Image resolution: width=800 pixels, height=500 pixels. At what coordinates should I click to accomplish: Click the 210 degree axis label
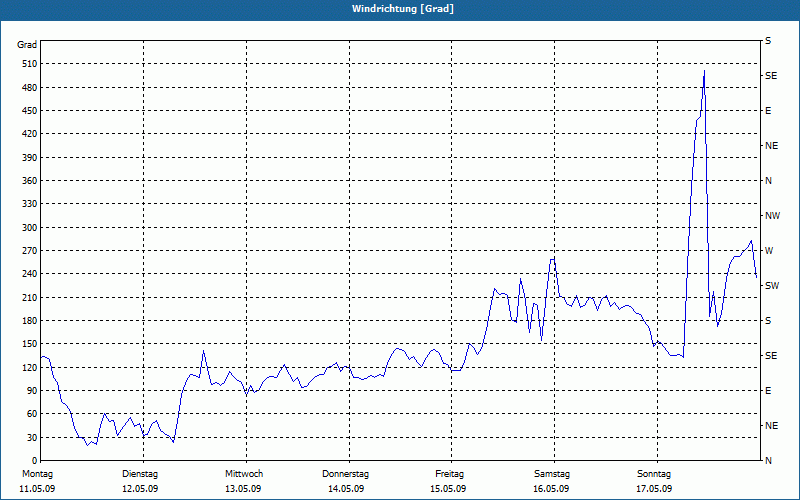click(x=30, y=297)
